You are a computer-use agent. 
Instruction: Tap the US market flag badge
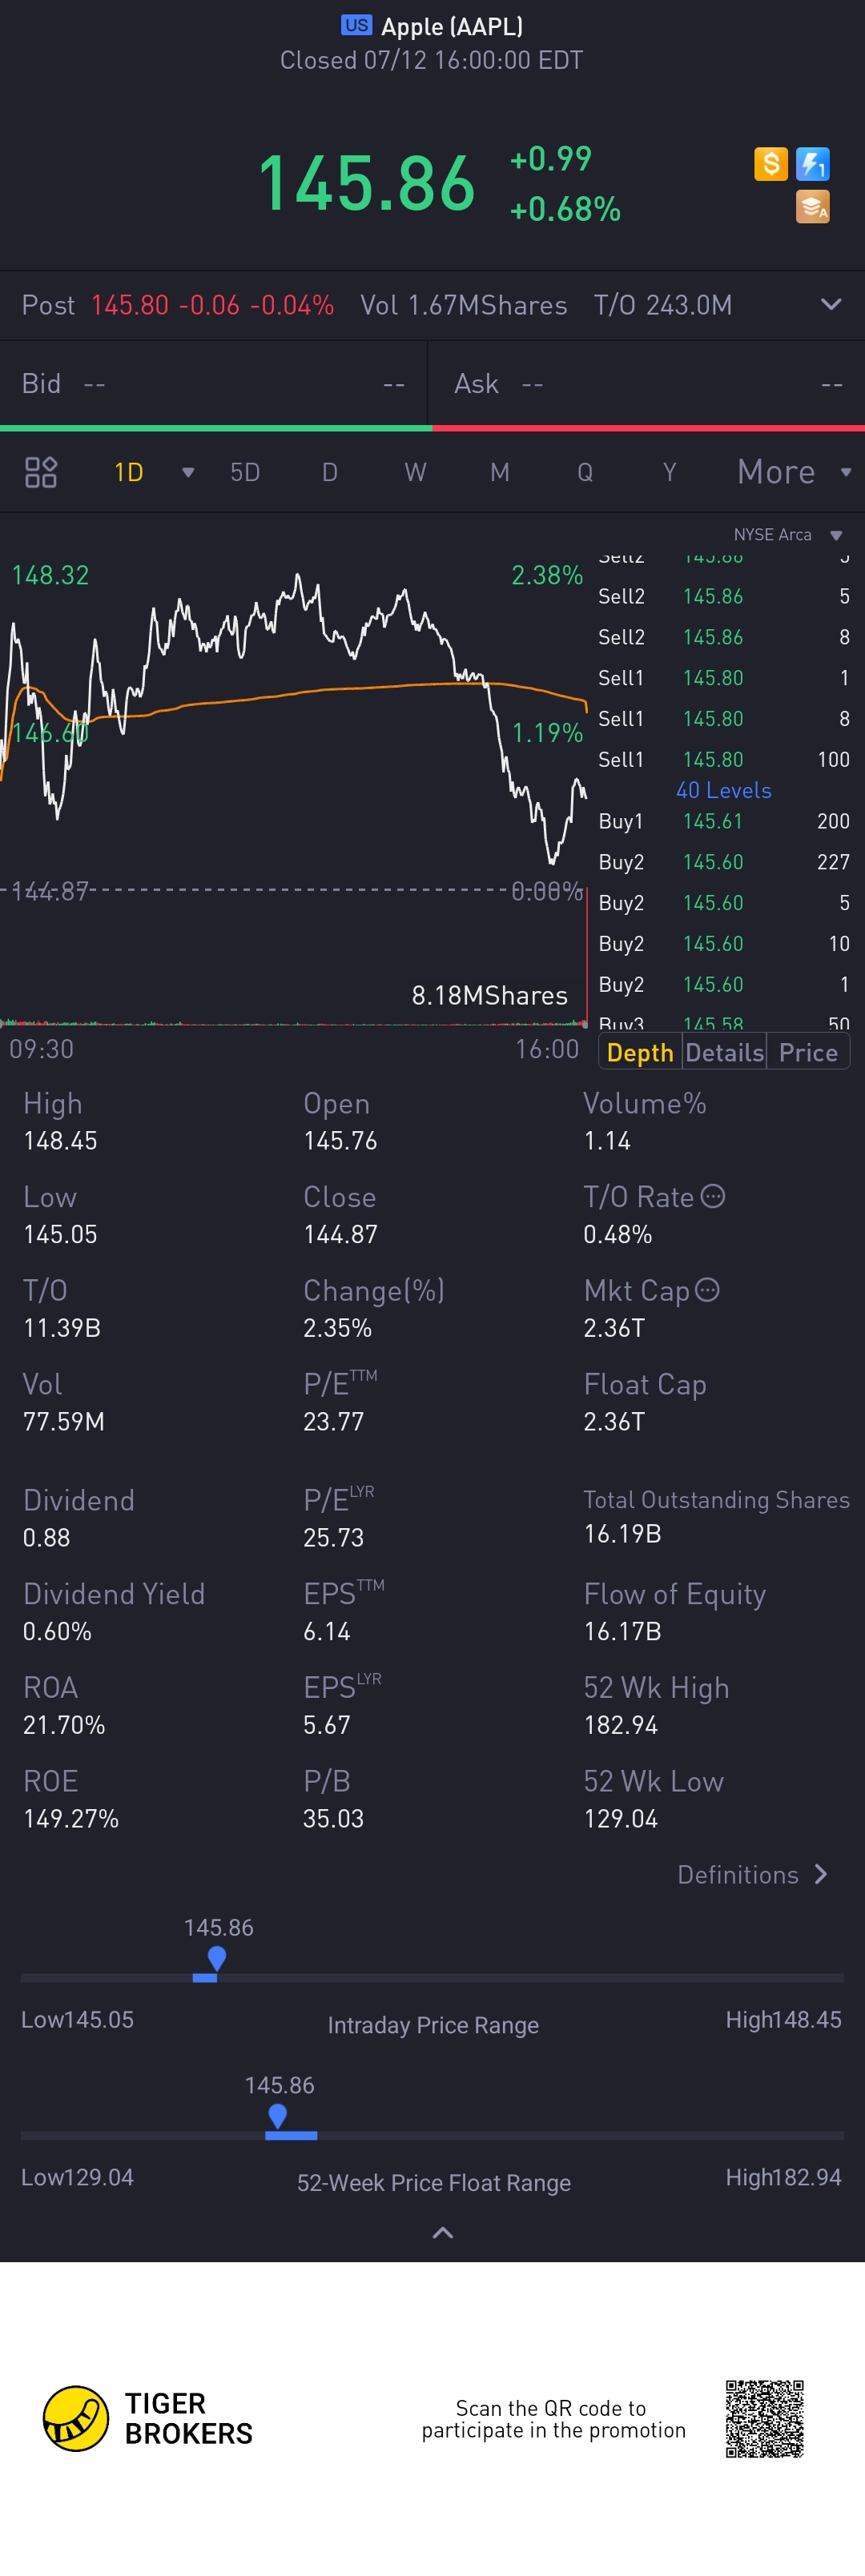356,25
